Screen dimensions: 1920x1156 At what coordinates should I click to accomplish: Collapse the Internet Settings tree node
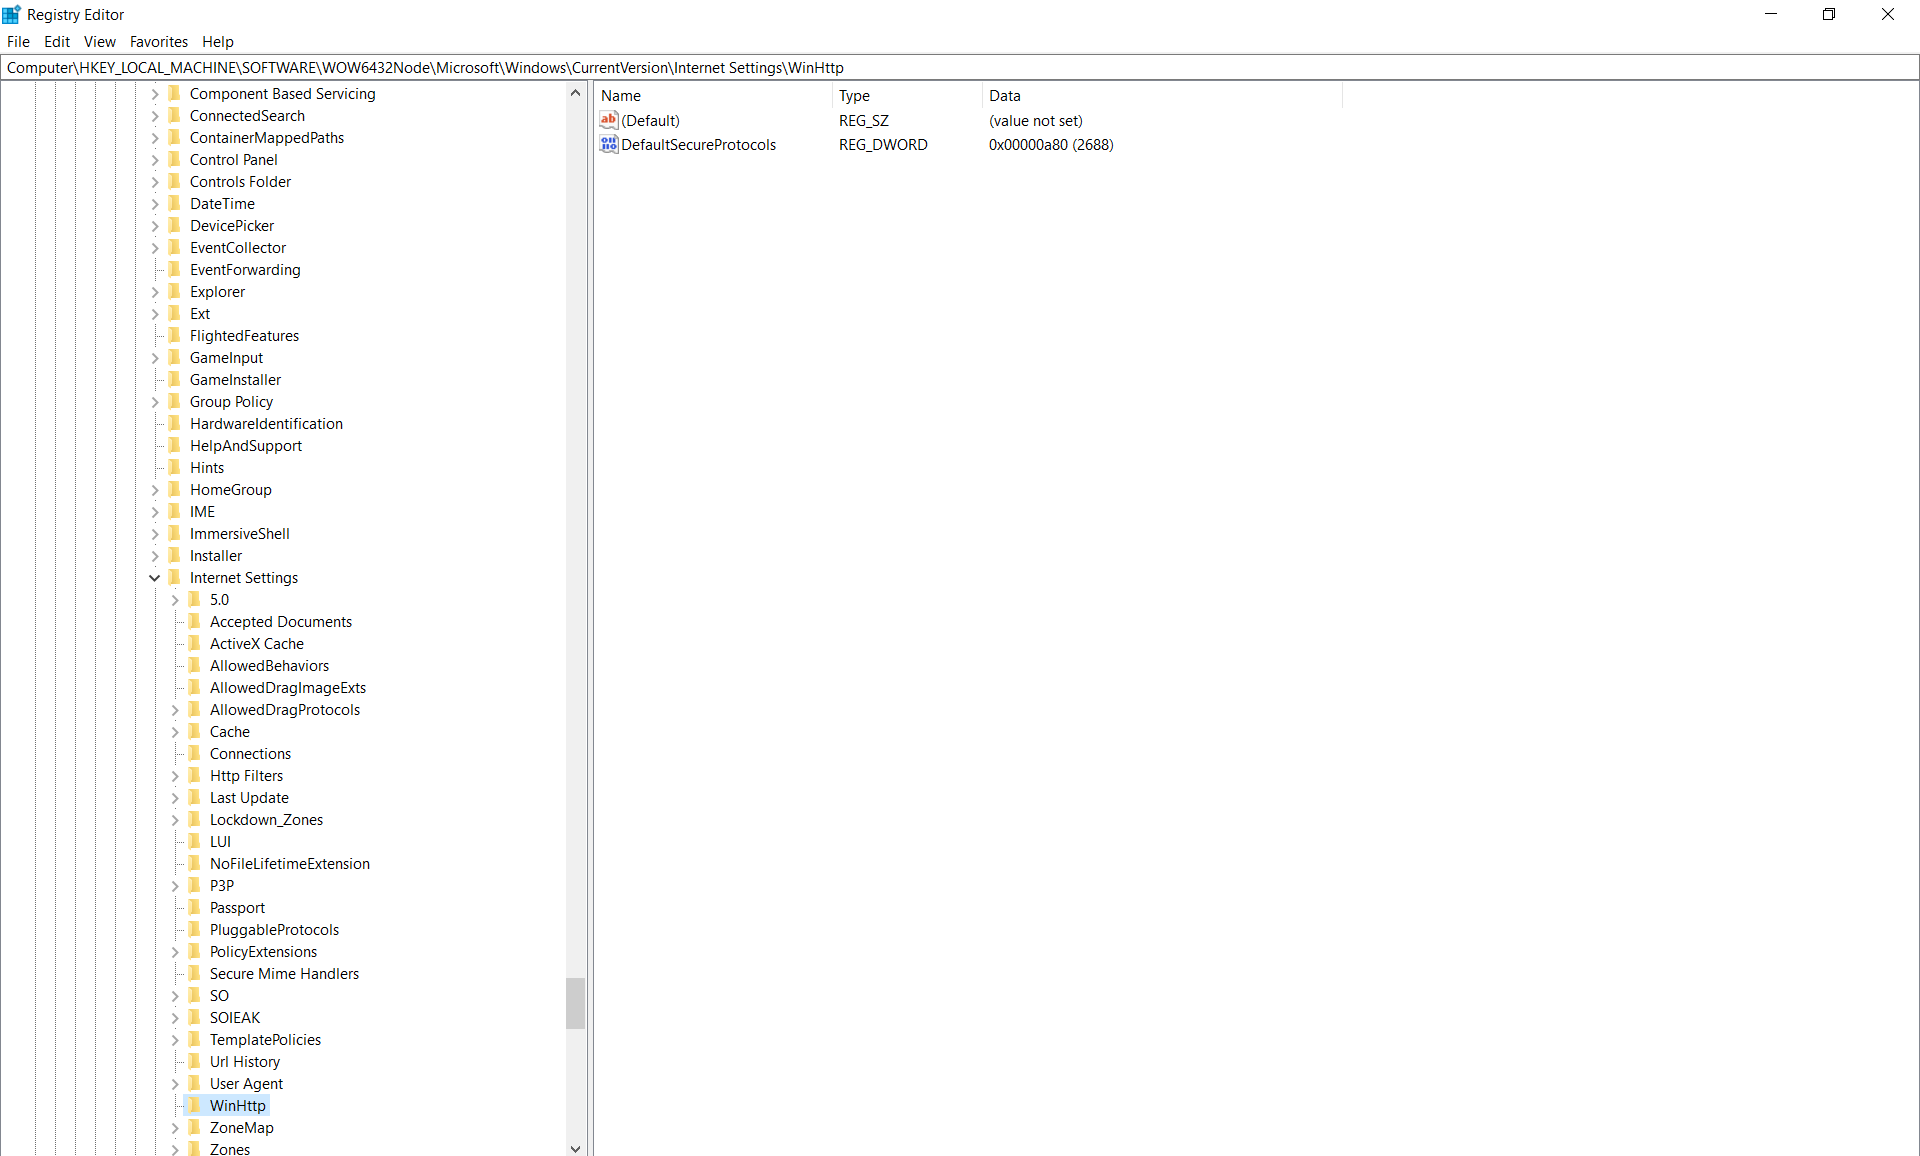[x=155, y=577]
